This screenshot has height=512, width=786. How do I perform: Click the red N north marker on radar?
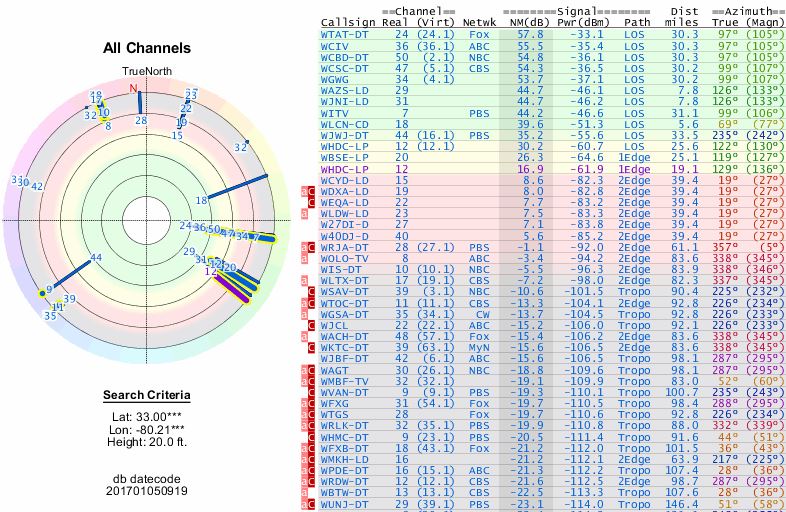pyautogui.click(x=133, y=88)
